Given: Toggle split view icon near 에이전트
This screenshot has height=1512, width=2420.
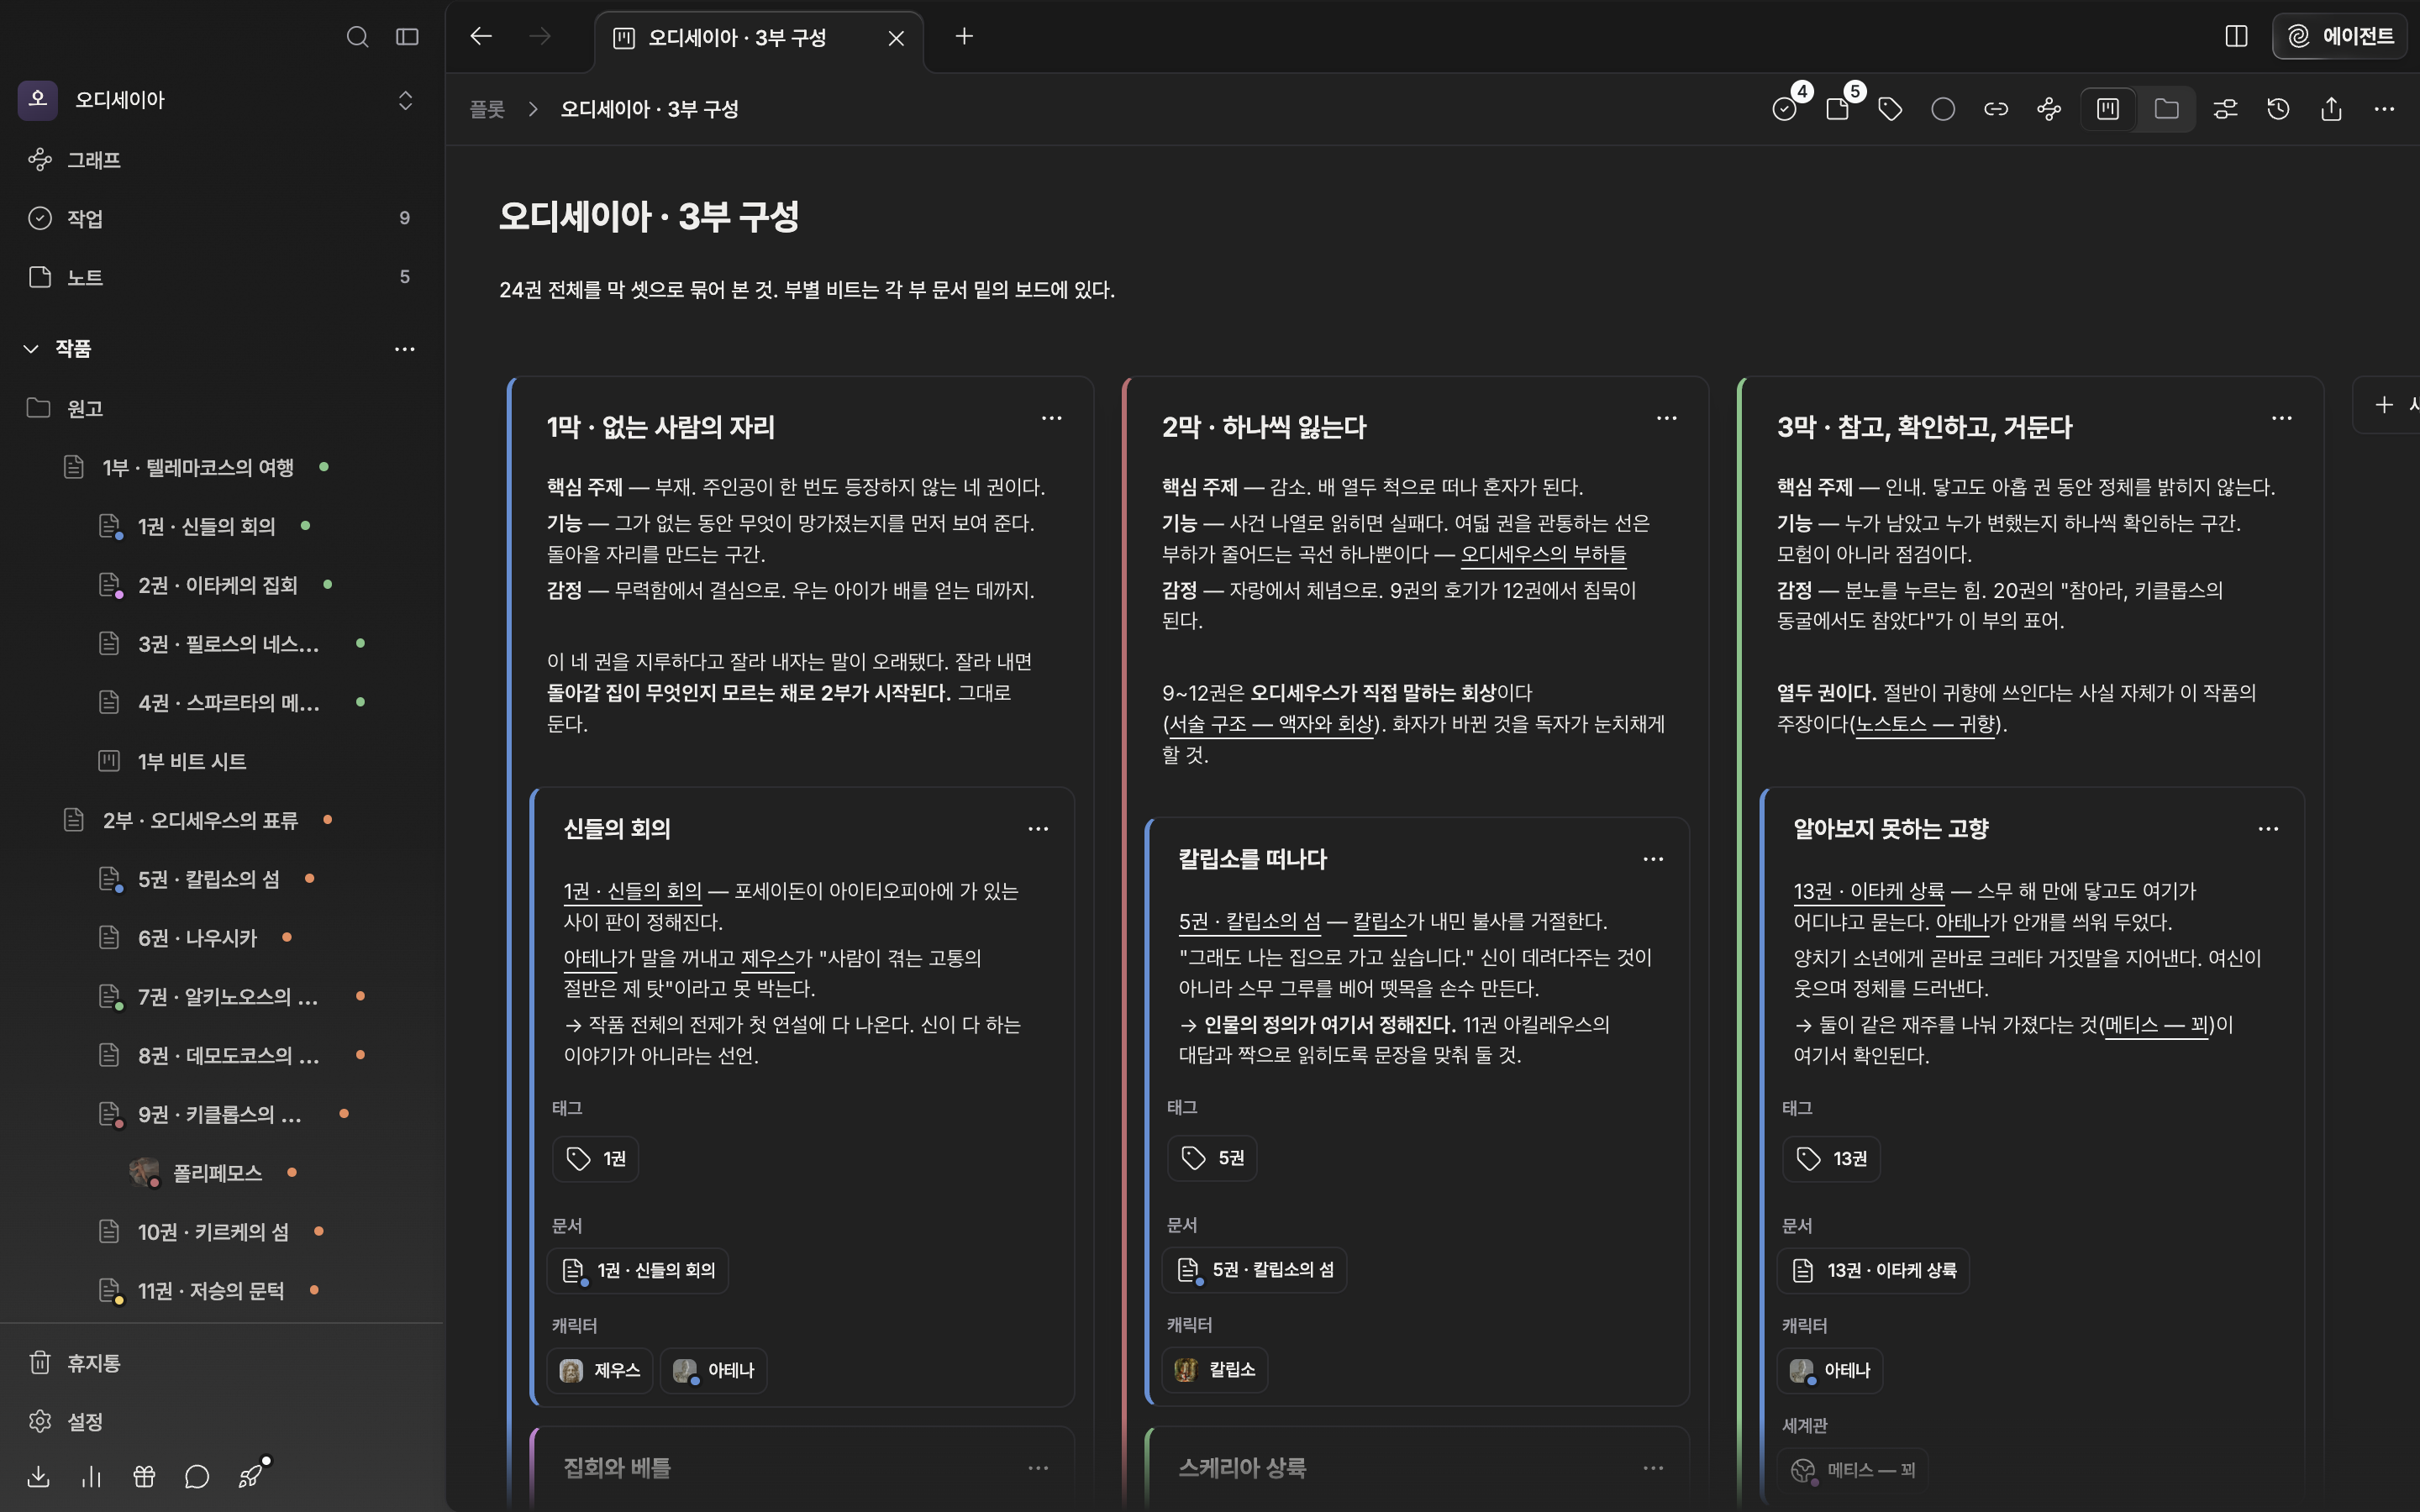Looking at the screenshot, I should (2237, 36).
